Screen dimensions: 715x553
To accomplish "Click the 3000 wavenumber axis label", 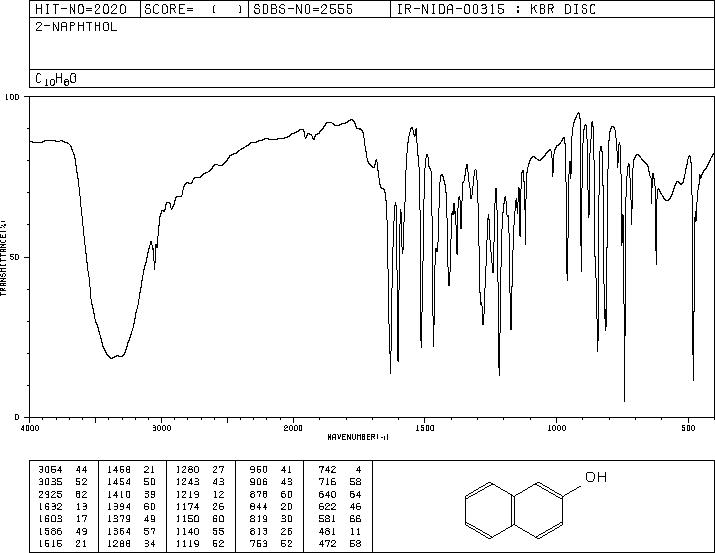I will tap(161, 428).
